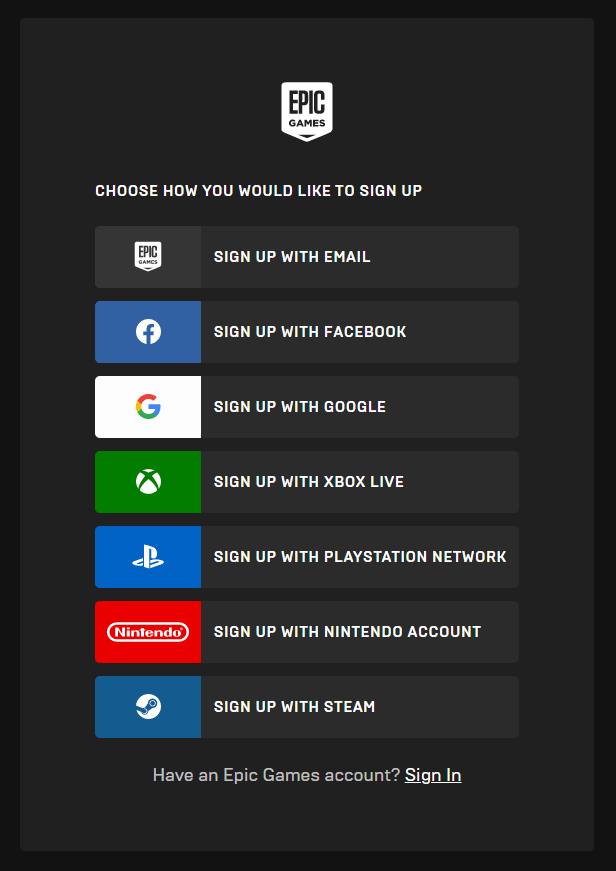Viewport: 616px width, 871px height.
Task: Click the word EMAIL in first option
Action: point(347,257)
